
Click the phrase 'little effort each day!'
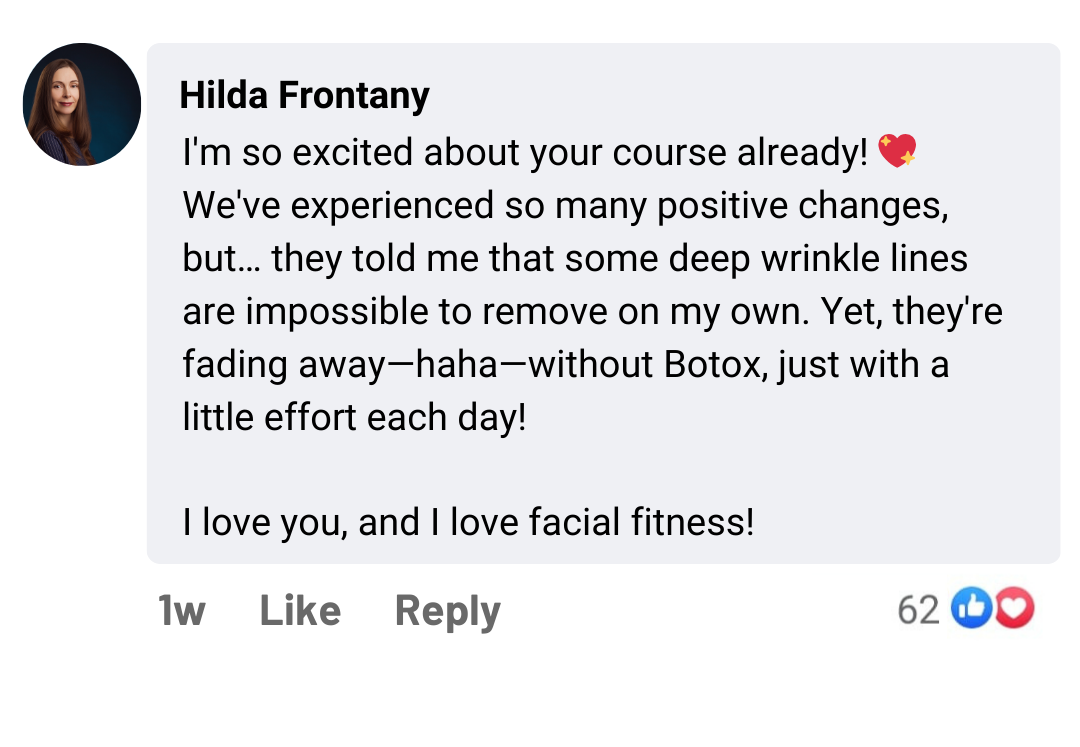[354, 417]
